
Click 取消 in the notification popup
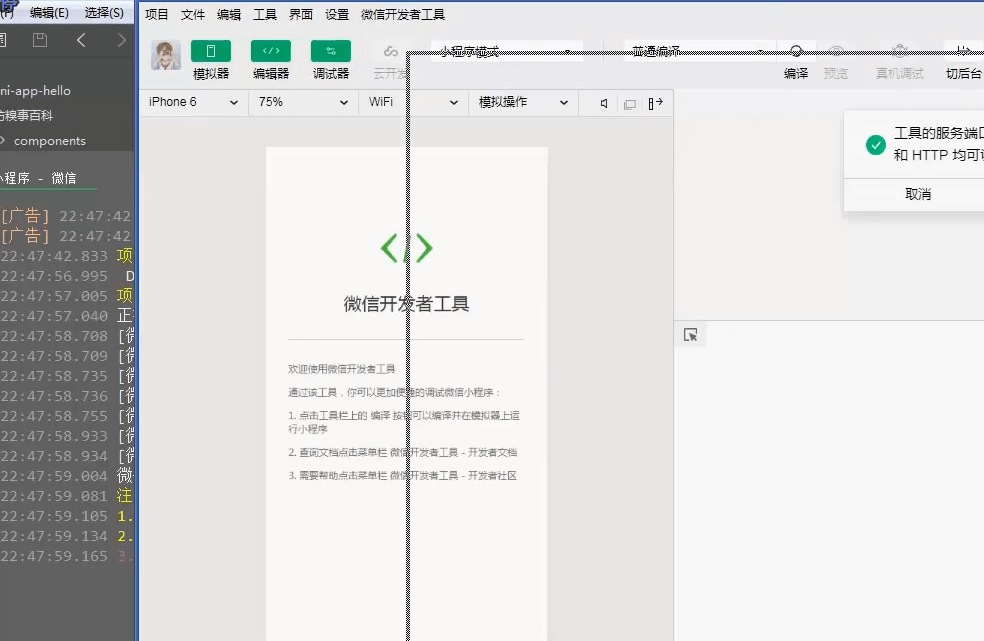tap(918, 194)
